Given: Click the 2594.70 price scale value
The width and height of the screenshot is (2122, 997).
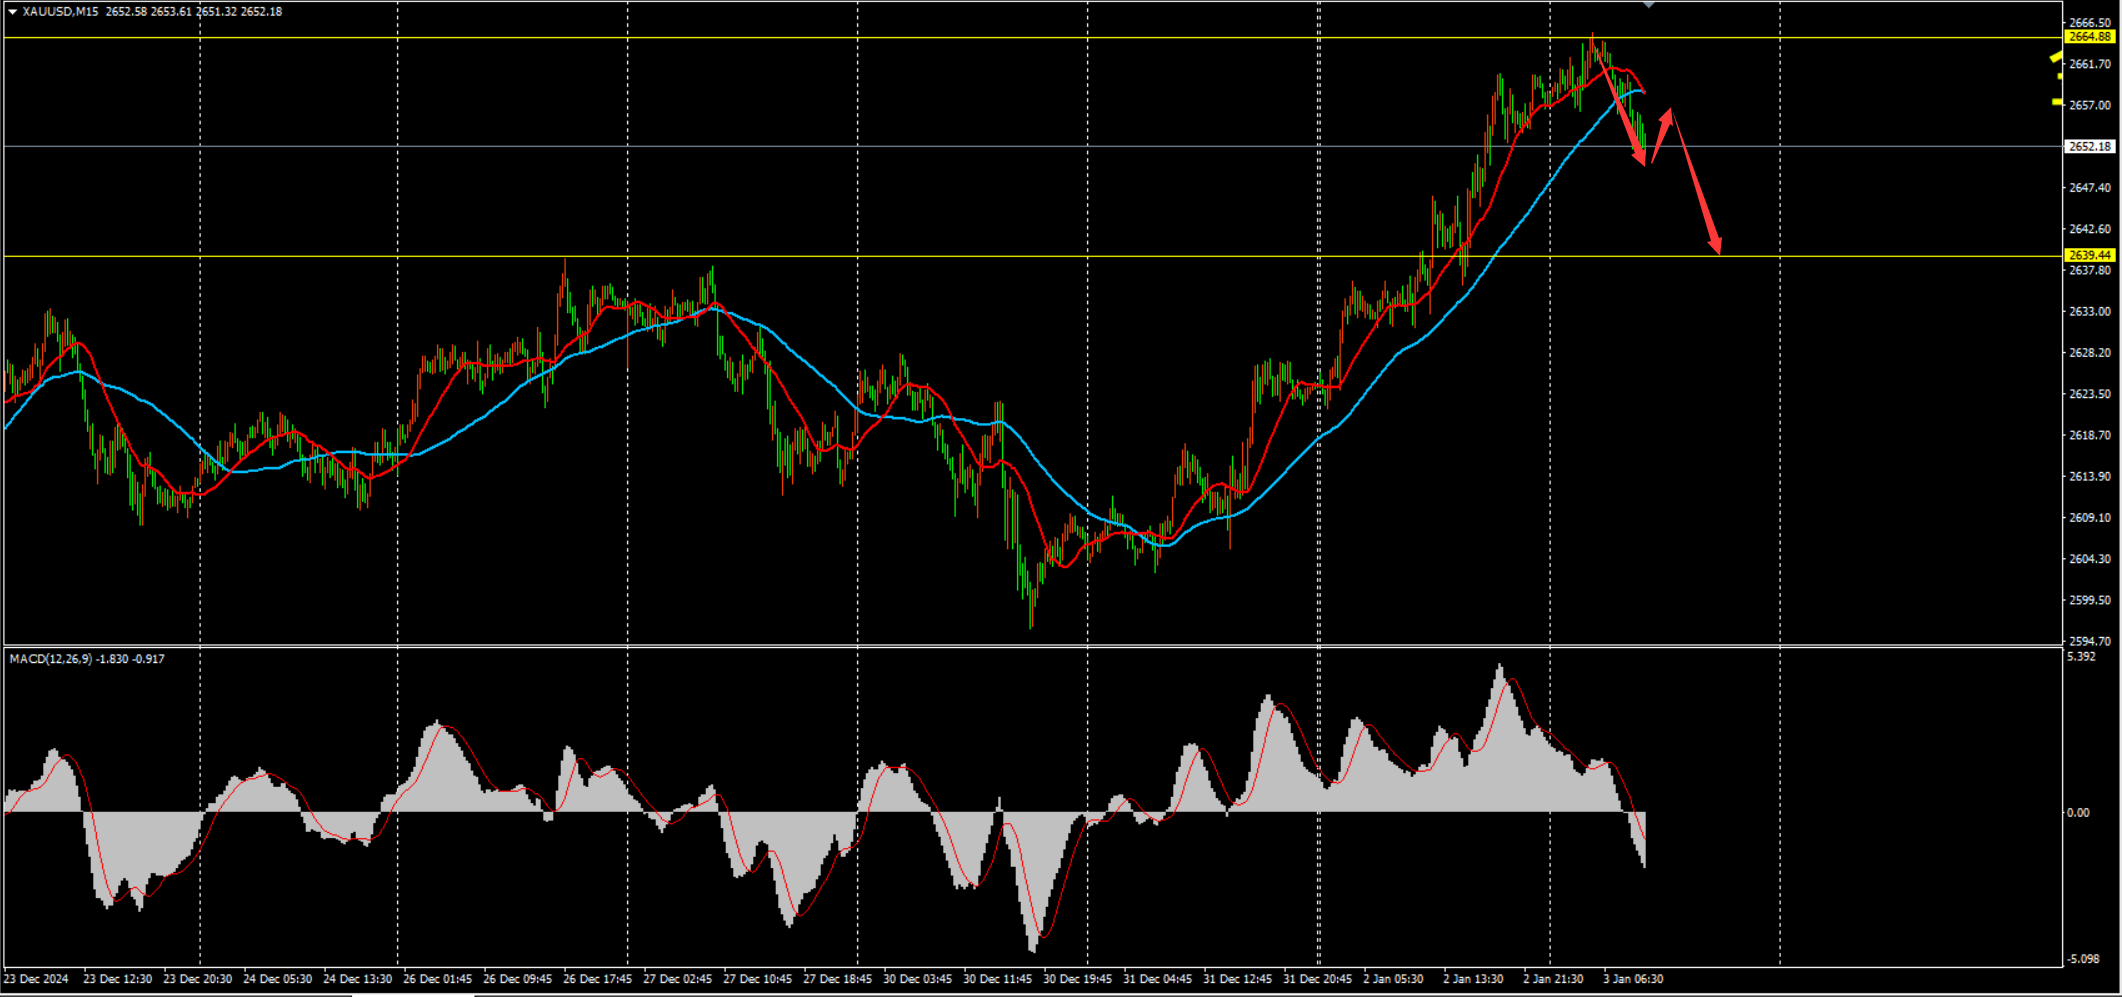Looking at the screenshot, I should [x=2089, y=641].
